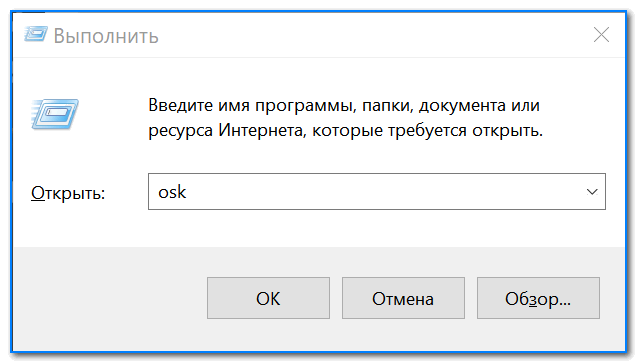
Task: Click the empty area of Открыть combo box
Action: coord(382,192)
